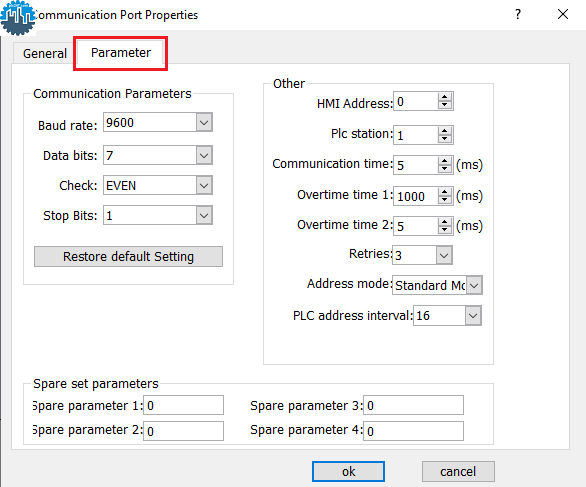Image resolution: width=586 pixels, height=487 pixels.
Task: Open the Check parity dropdown
Action: 204,185
